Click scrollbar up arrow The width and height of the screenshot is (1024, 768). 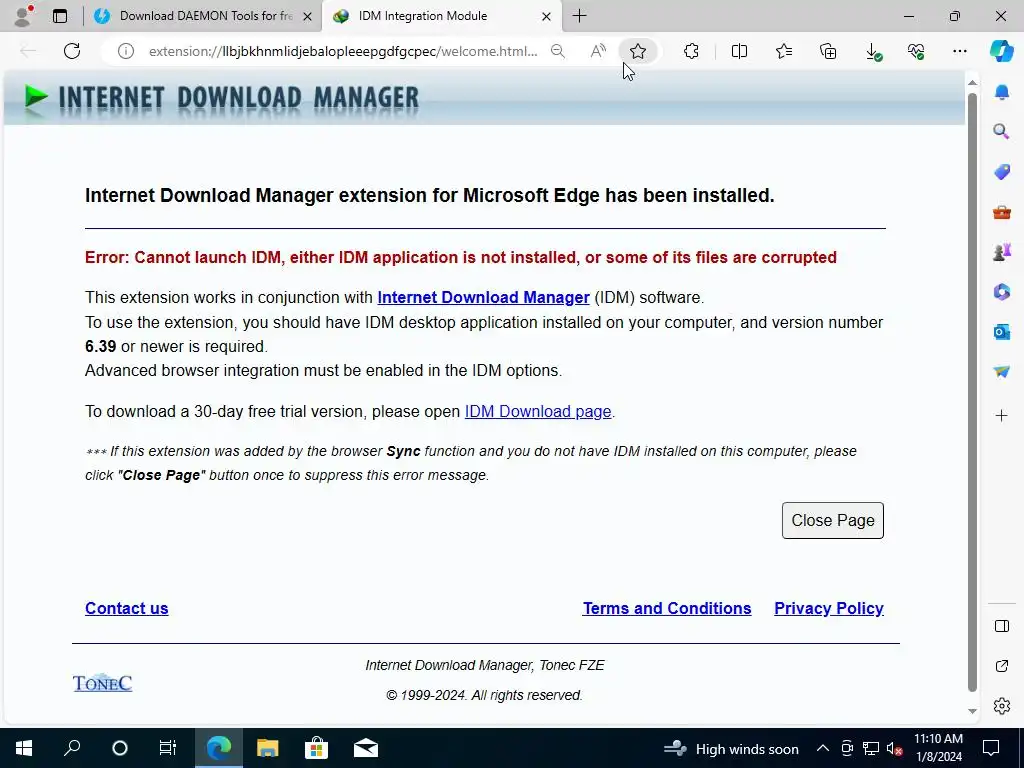pyautogui.click(x=972, y=82)
